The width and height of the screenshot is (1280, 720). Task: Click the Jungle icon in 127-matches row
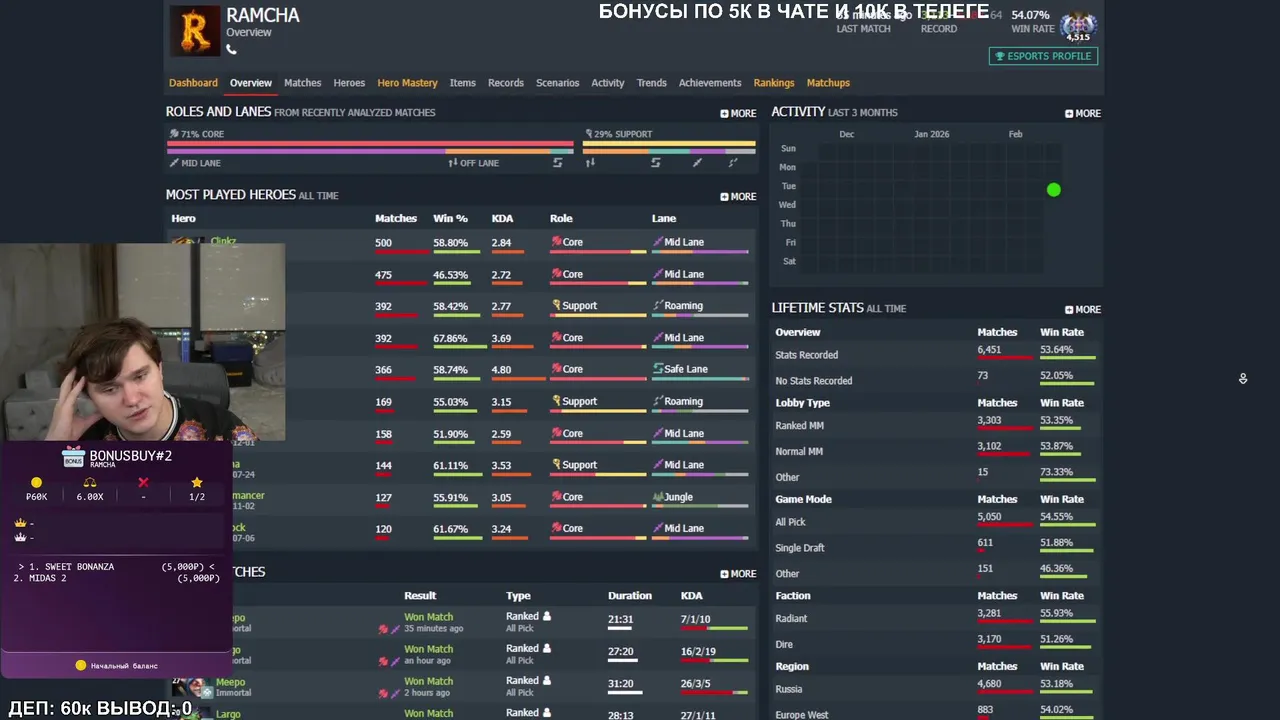point(657,497)
